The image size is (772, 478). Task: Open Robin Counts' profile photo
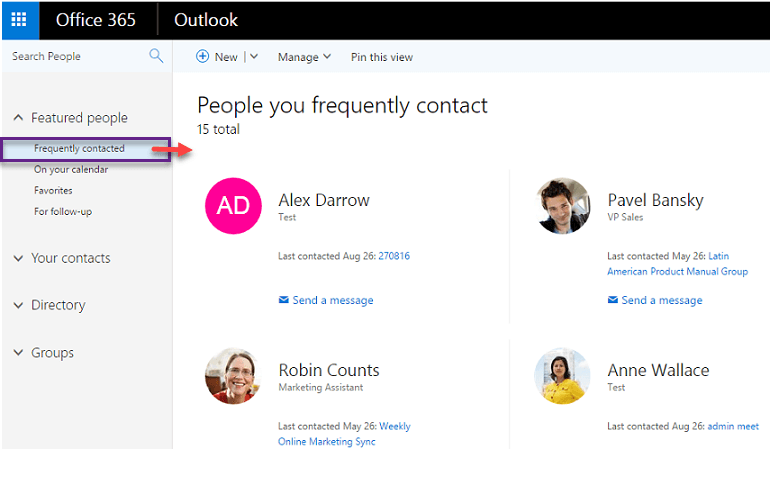point(233,376)
